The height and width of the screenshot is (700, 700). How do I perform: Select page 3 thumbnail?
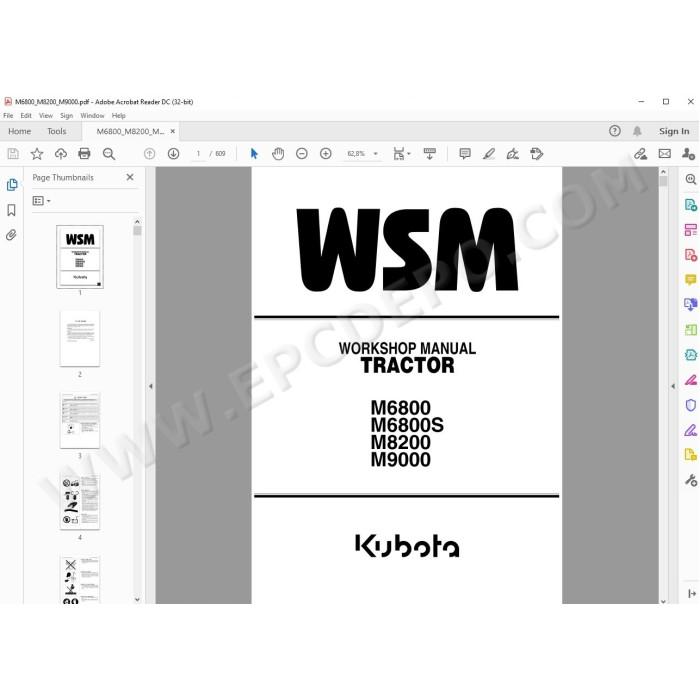point(80,421)
